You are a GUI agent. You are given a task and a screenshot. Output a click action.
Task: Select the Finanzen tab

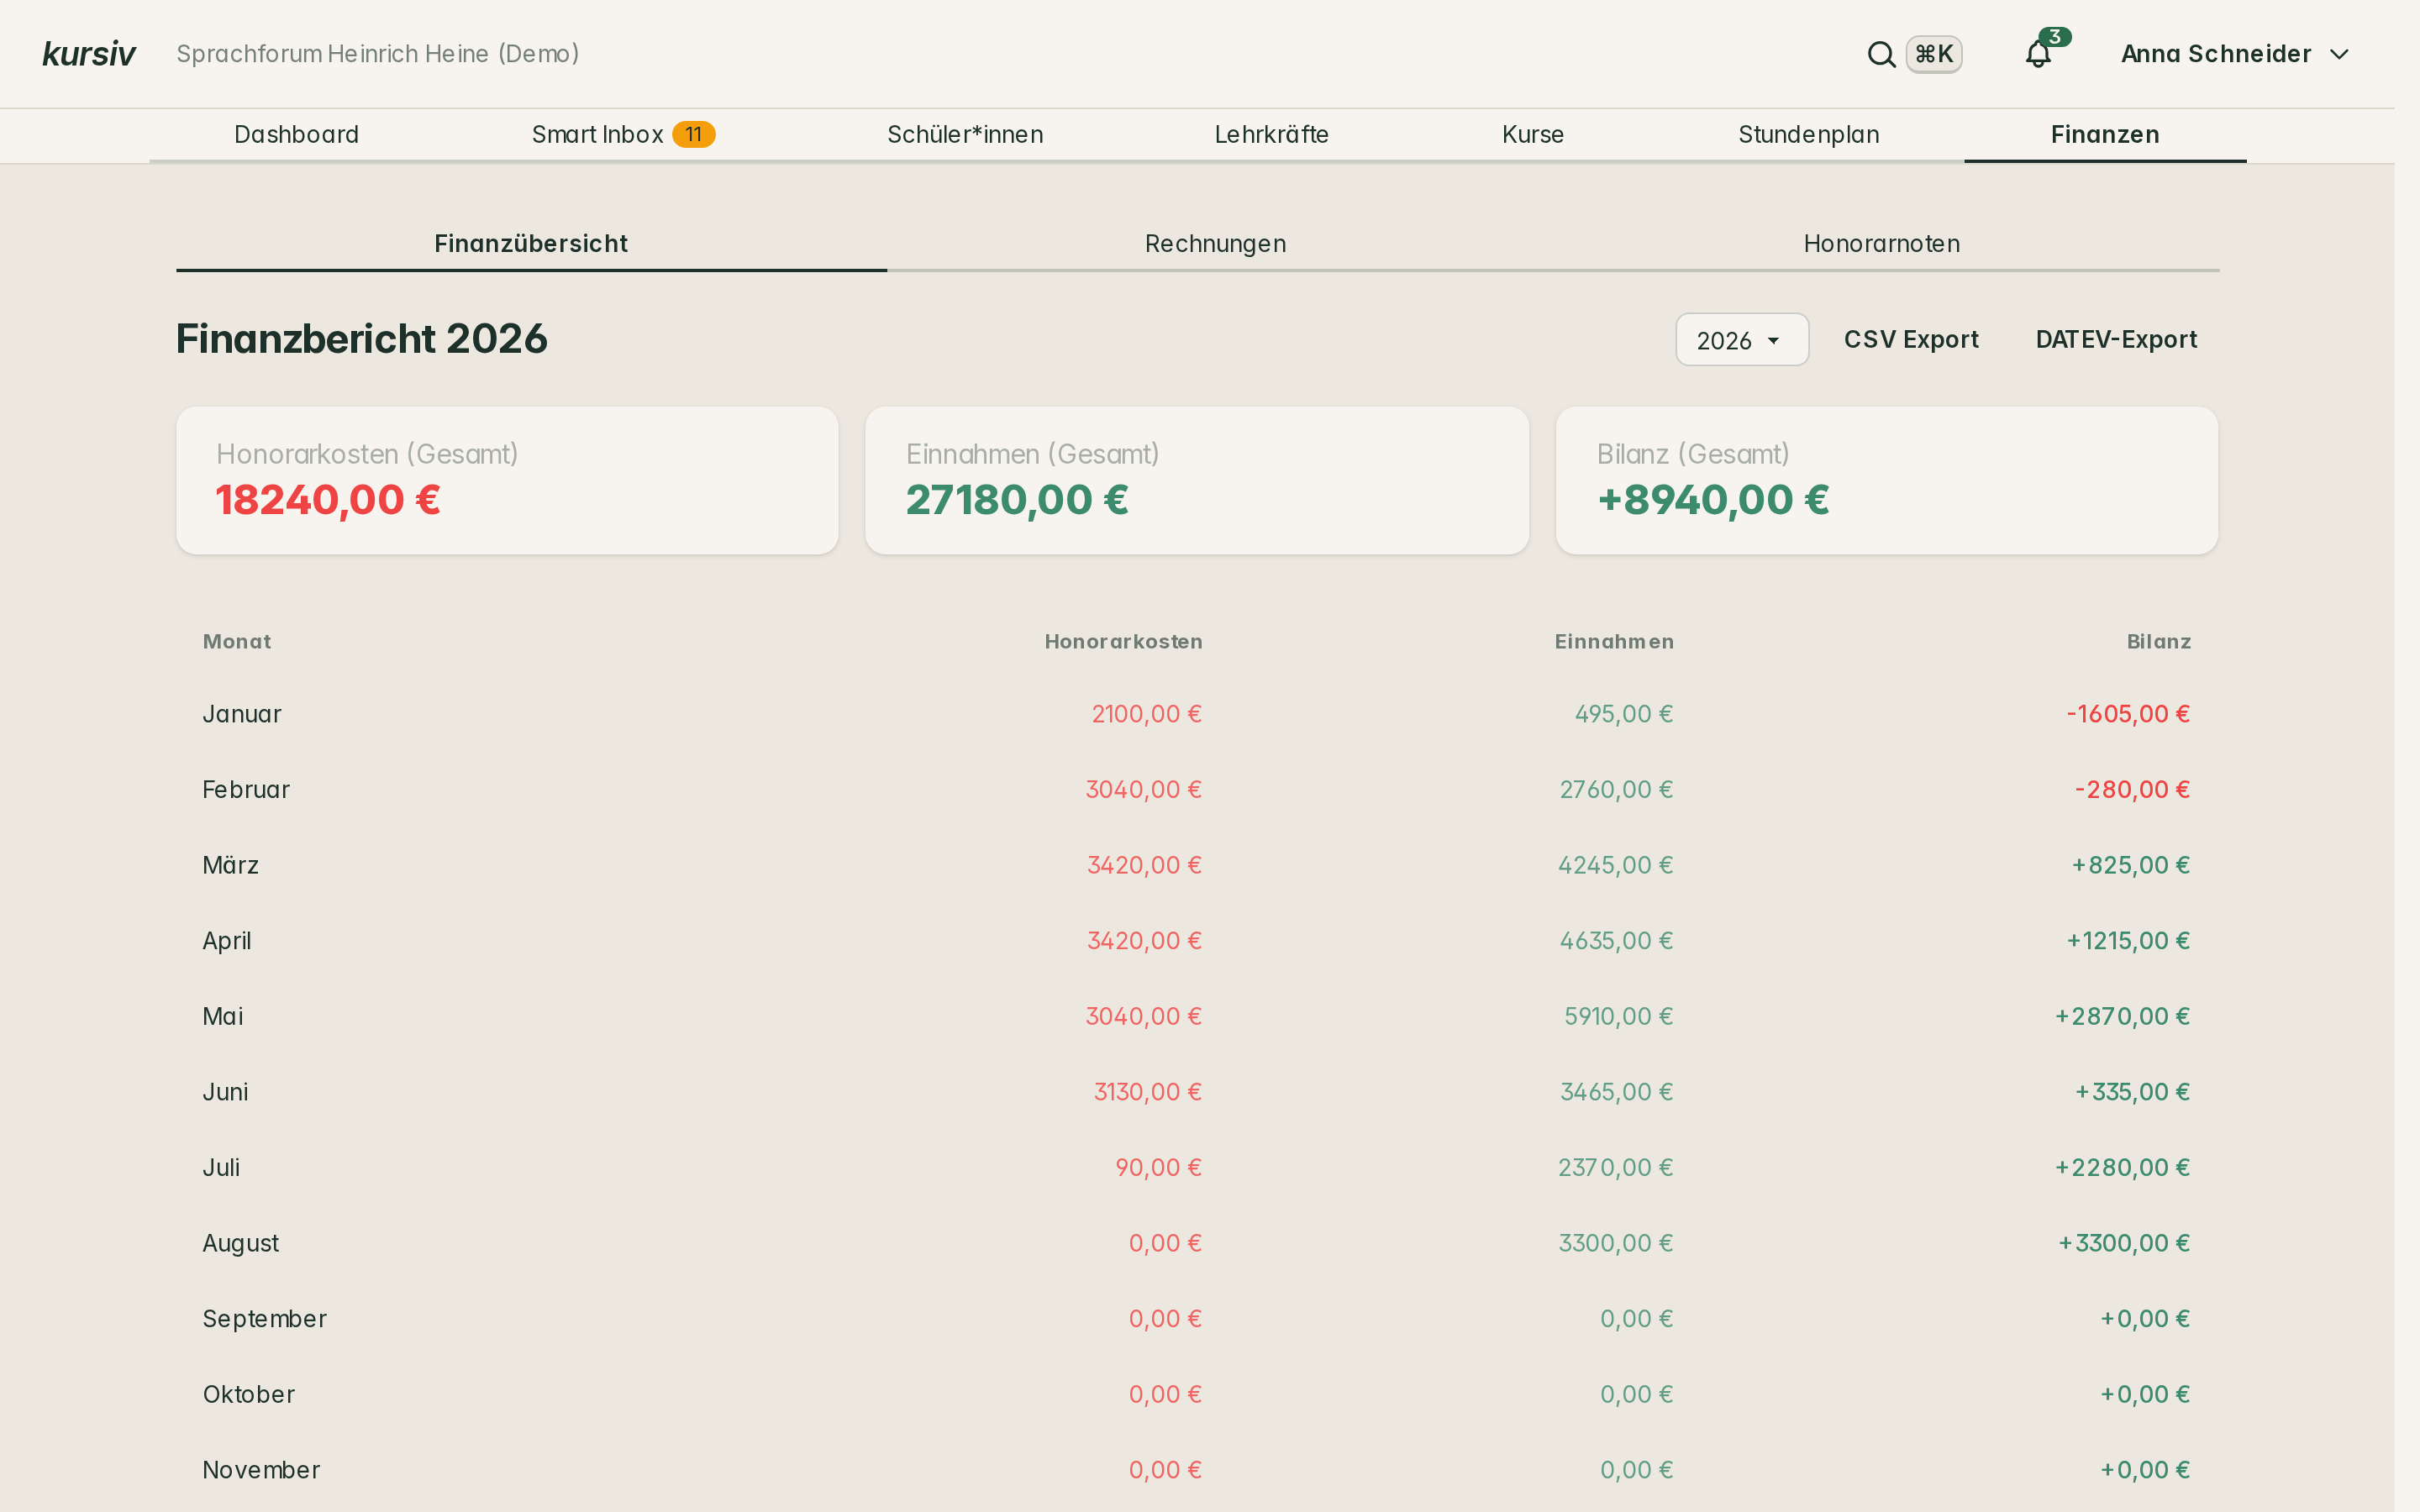(x=2105, y=135)
